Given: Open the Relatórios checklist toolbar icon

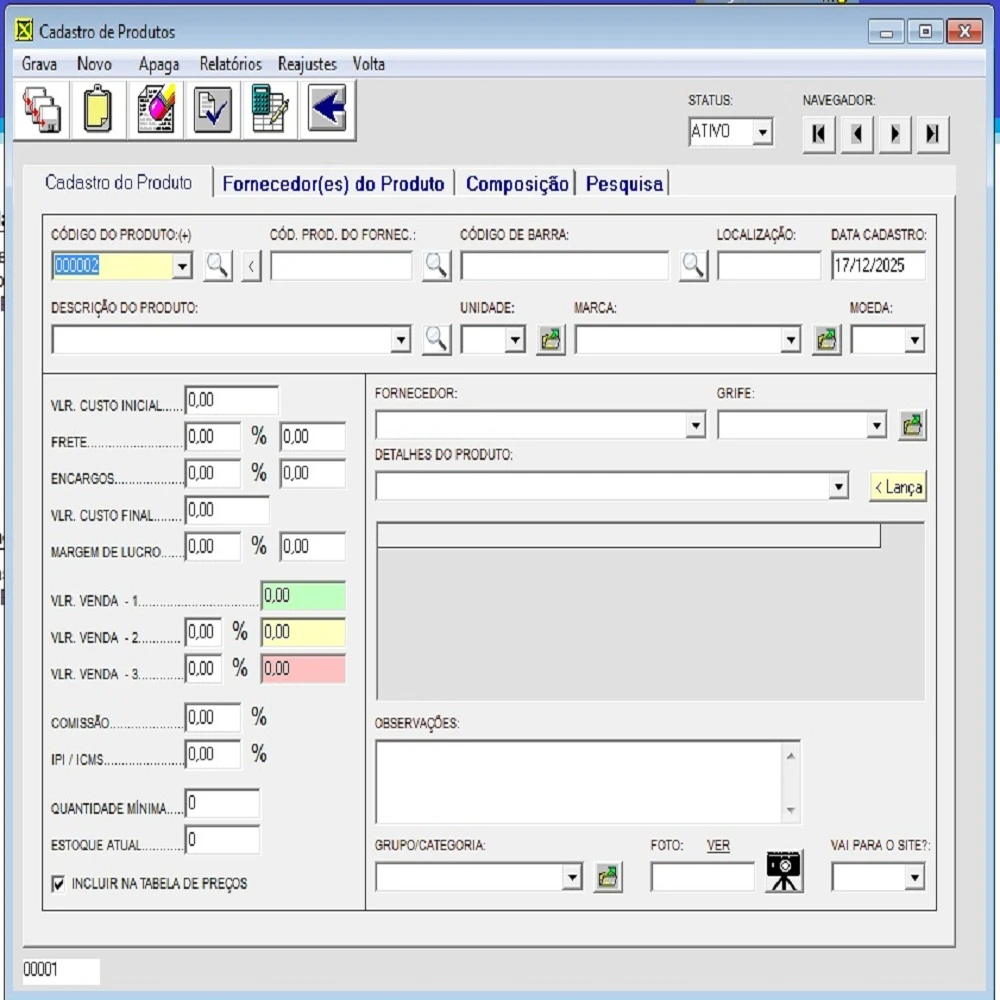Looking at the screenshot, I should pyautogui.click(x=213, y=109).
